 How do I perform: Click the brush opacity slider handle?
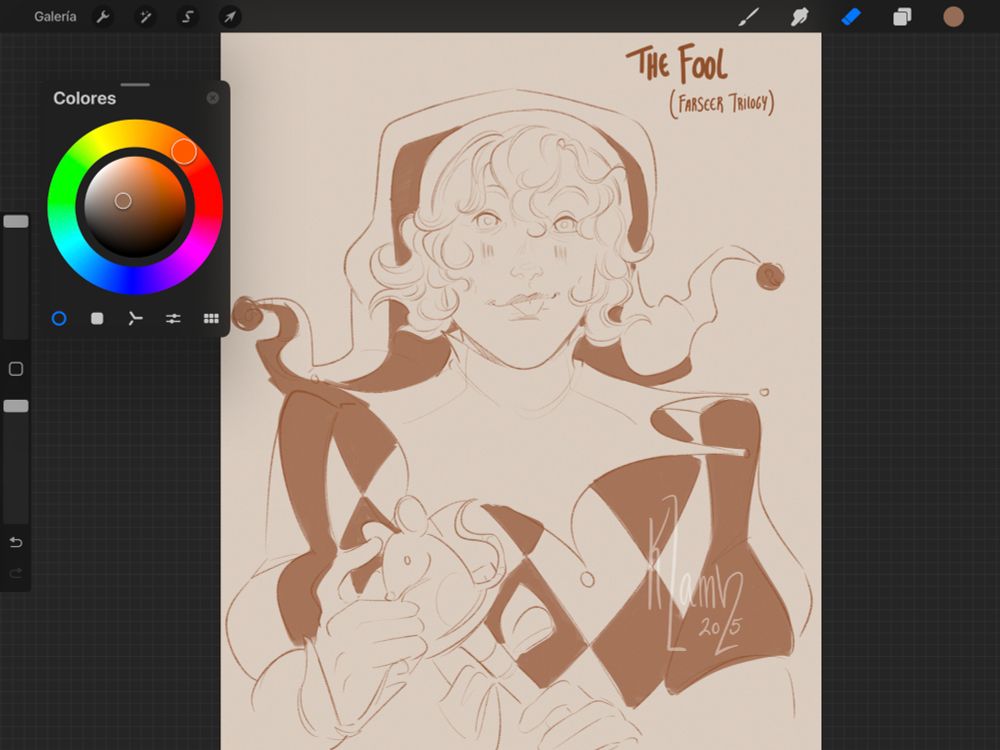16,406
